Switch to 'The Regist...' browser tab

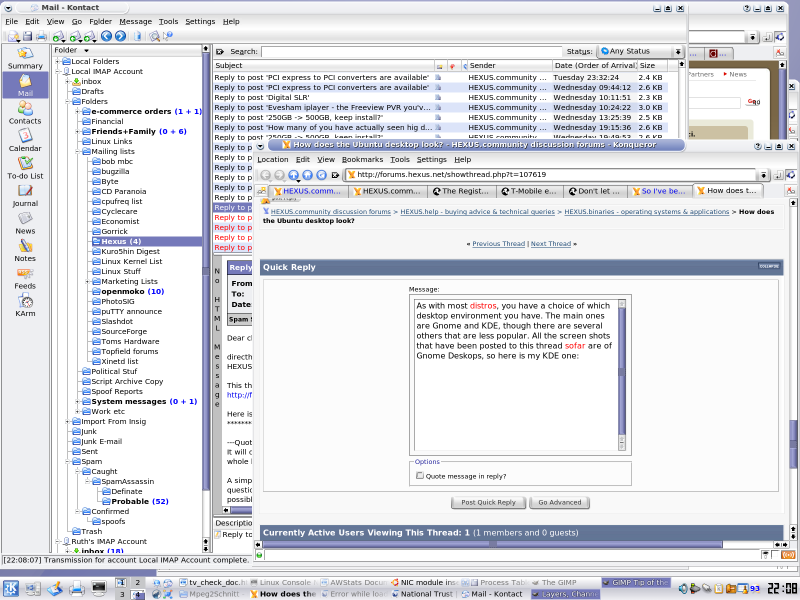[x=464, y=191]
